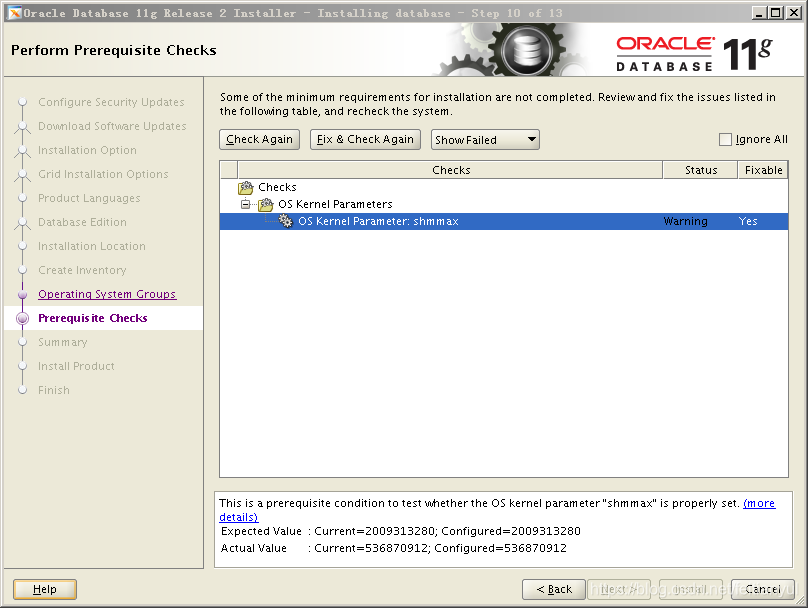The image size is (808, 608).
Task: Select the OS Kernel Parameter: shmmax row
Action: click(x=503, y=221)
